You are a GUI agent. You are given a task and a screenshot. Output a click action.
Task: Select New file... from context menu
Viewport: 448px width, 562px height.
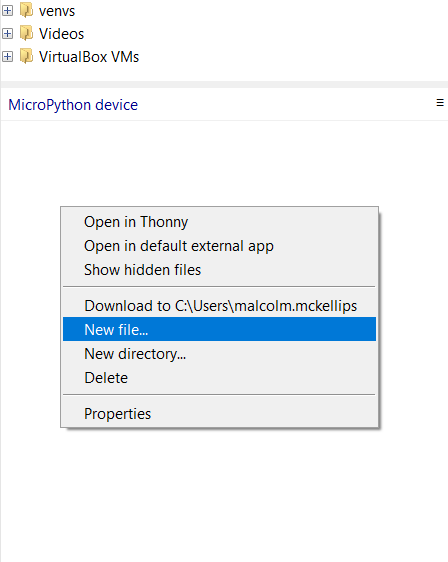[x=219, y=329]
